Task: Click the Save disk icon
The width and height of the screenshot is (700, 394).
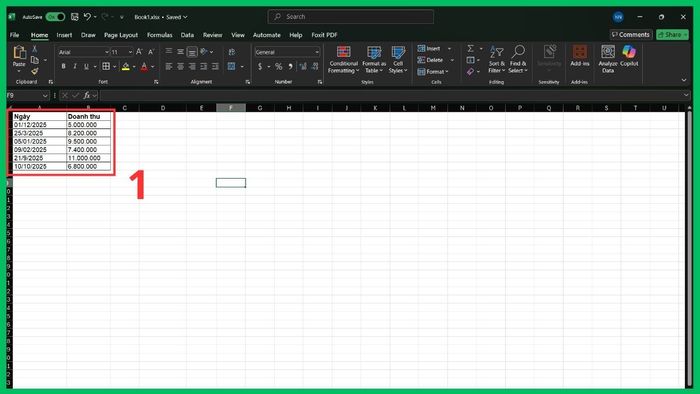Action: click(x=75, y=17)
